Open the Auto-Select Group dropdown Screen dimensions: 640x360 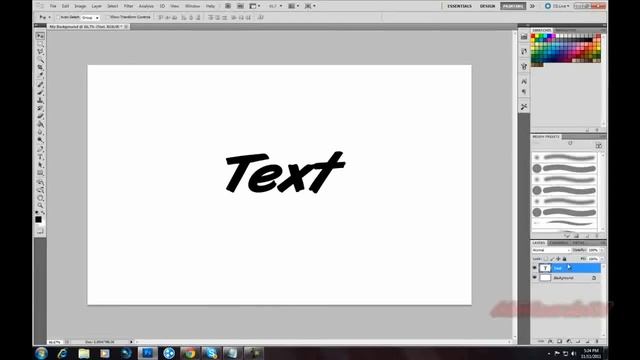(x=90, y=18)
